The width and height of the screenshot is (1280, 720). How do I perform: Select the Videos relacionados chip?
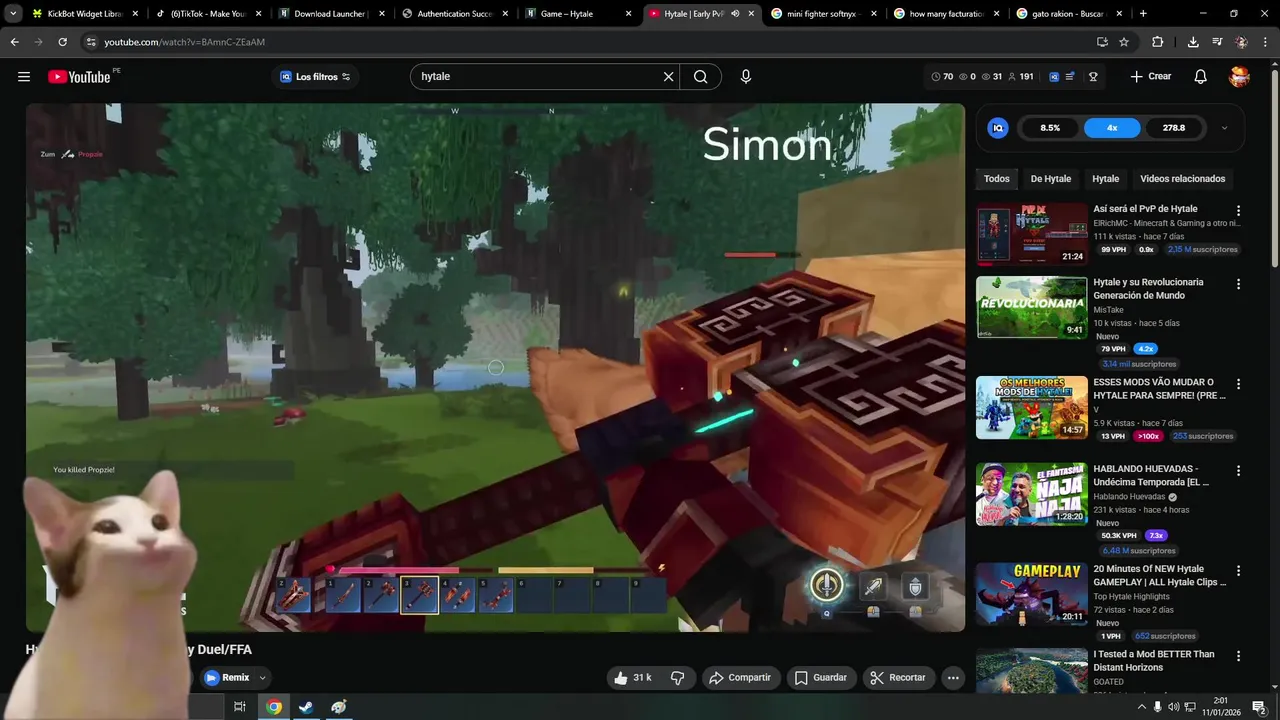(1183, 179)
